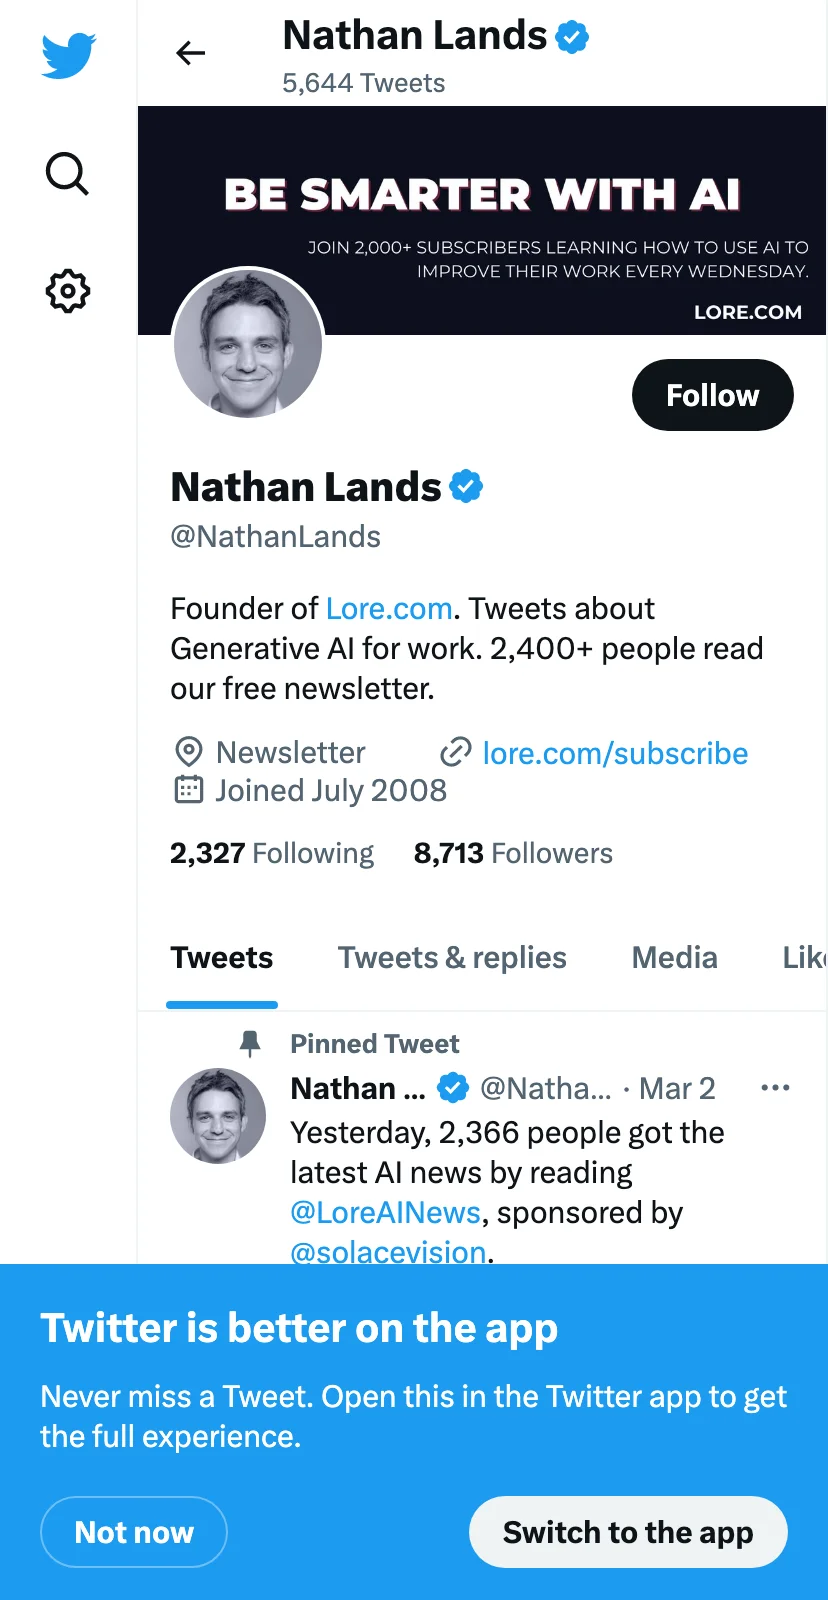Dismiss banner with Not now

pos(134,1532)
